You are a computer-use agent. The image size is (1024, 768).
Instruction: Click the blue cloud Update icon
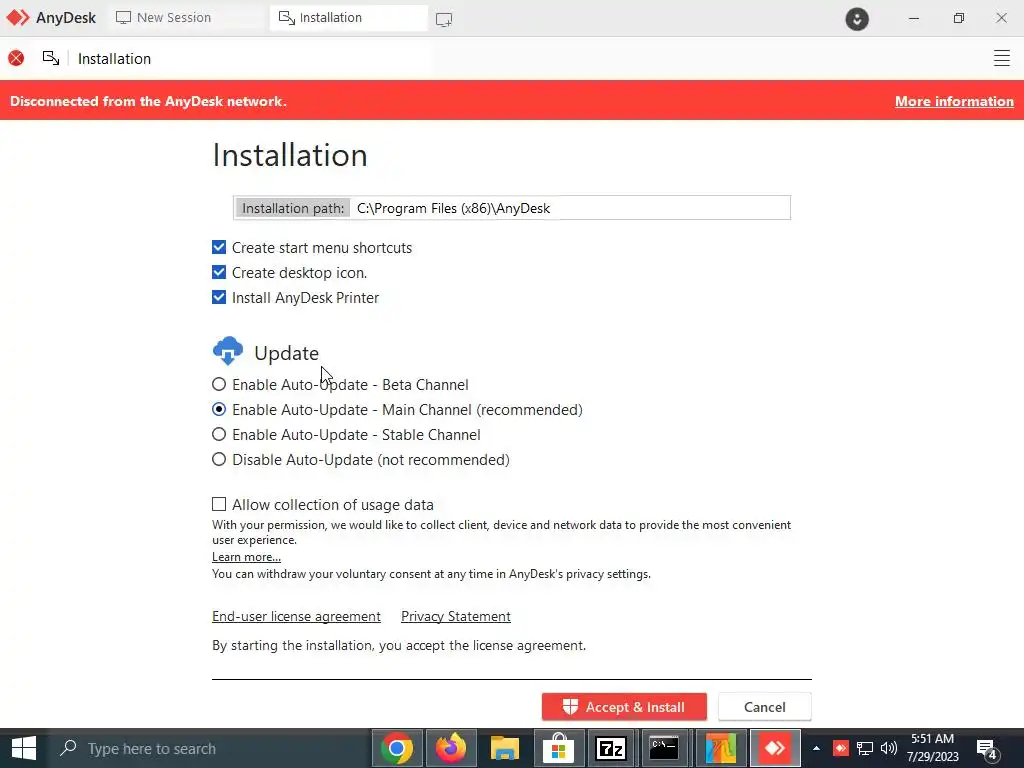[228, 351]
